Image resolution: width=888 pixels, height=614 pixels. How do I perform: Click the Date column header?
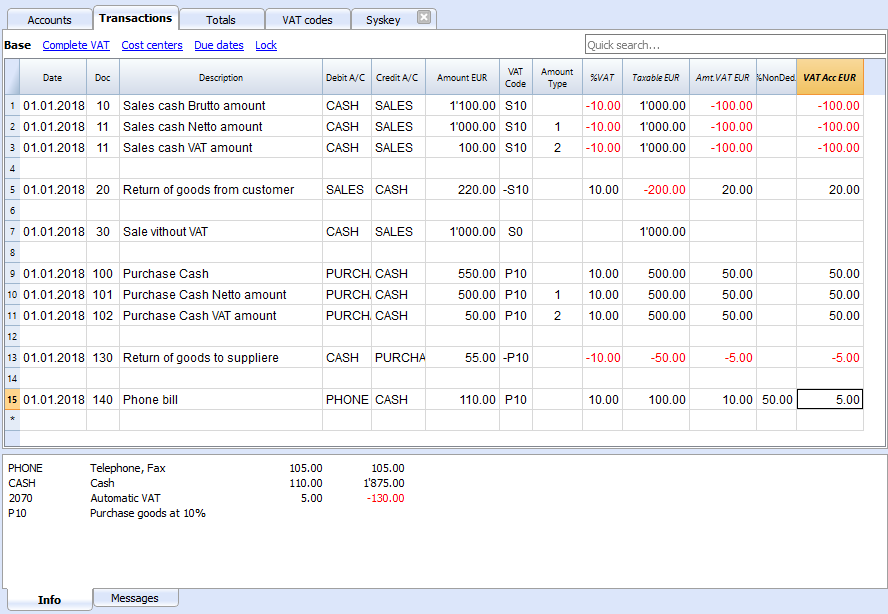tap(53, 78)
